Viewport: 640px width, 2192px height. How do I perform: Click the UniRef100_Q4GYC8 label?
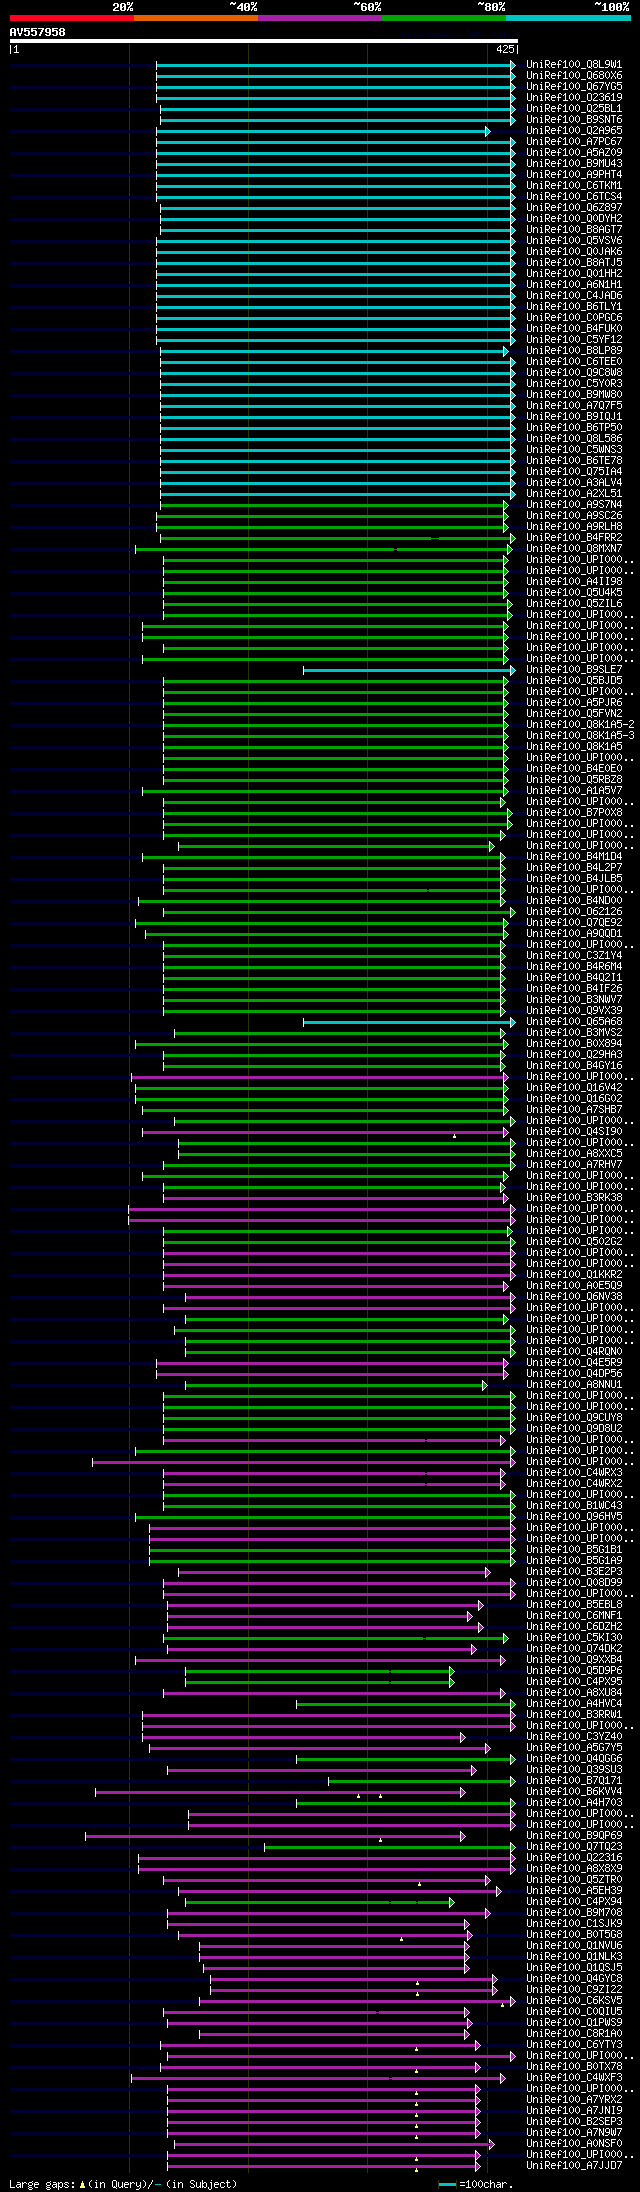point(574,1979)
